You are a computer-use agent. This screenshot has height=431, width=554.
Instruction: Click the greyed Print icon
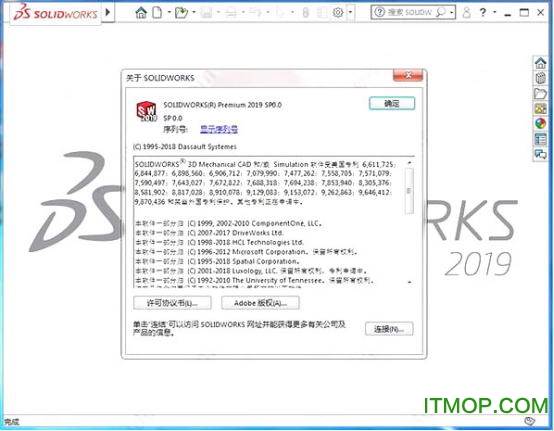(231, 13)
